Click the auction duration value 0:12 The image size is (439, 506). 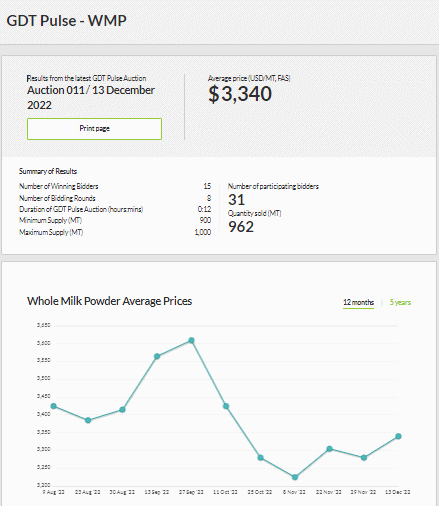point(204,209)
